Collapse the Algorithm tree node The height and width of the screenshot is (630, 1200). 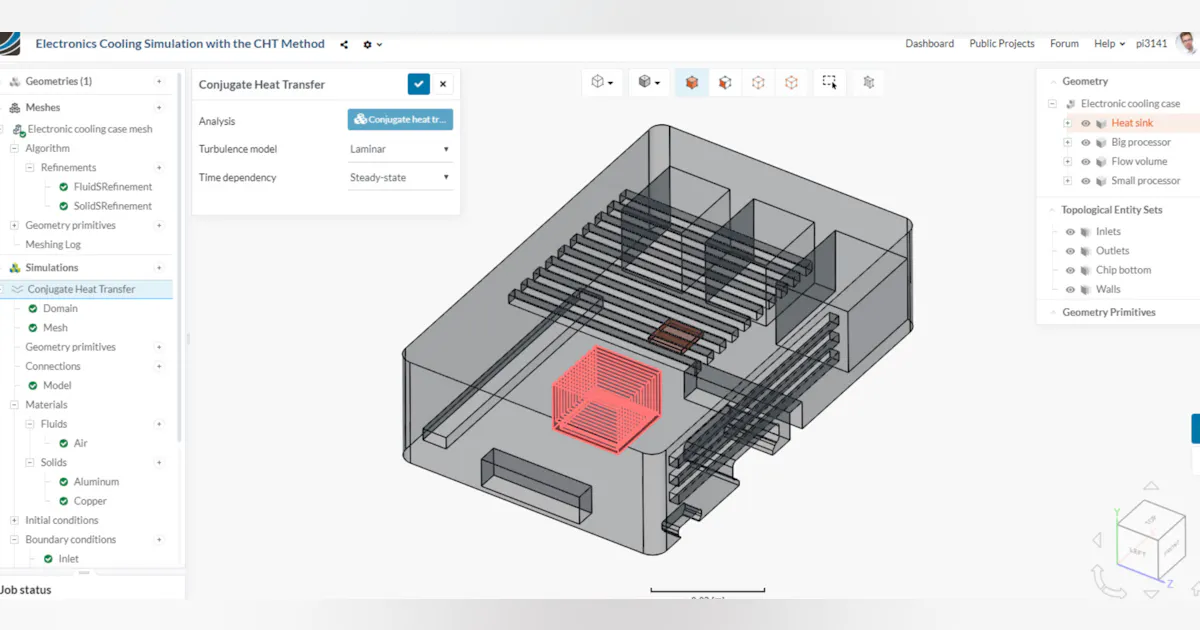tap(15, 148)
